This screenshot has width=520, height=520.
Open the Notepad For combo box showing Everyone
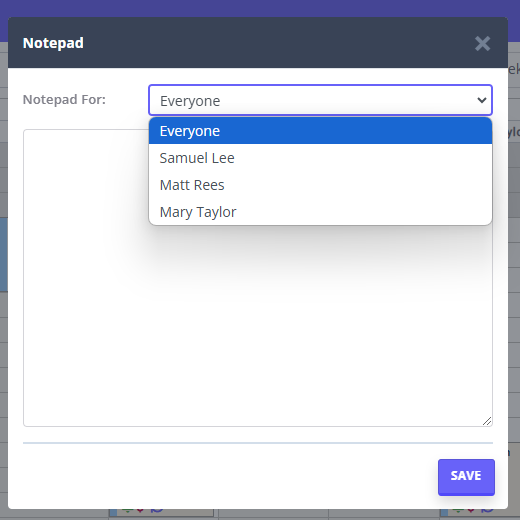(320, 100)
